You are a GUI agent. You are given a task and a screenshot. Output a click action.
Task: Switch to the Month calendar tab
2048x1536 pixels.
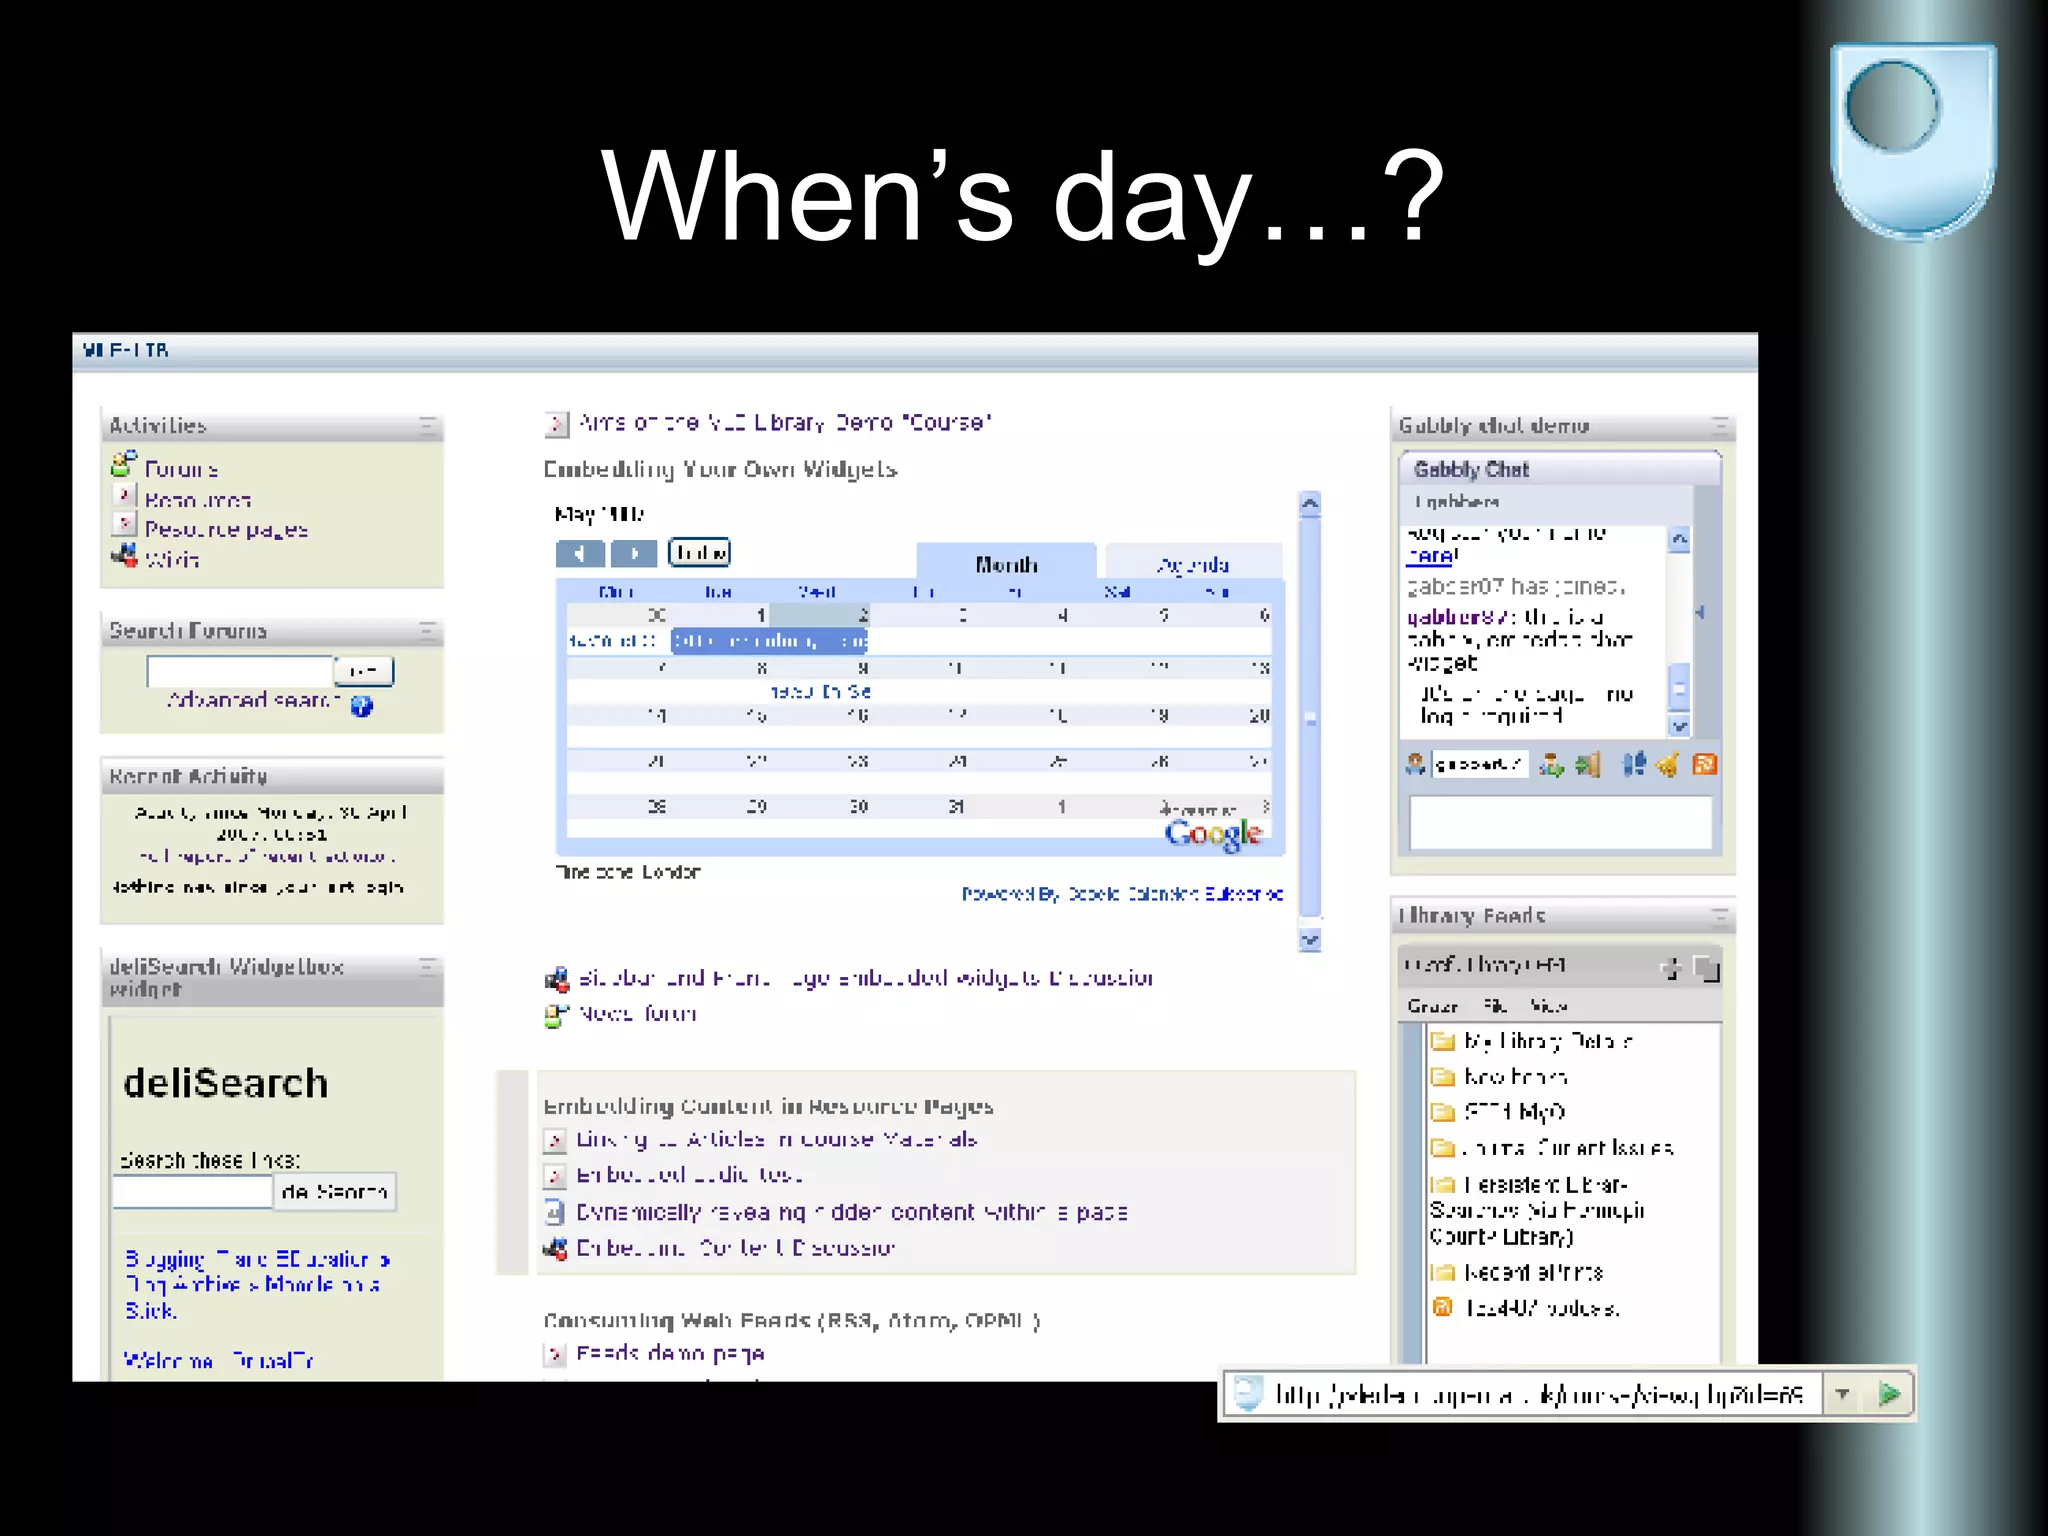coord(1006,564)
